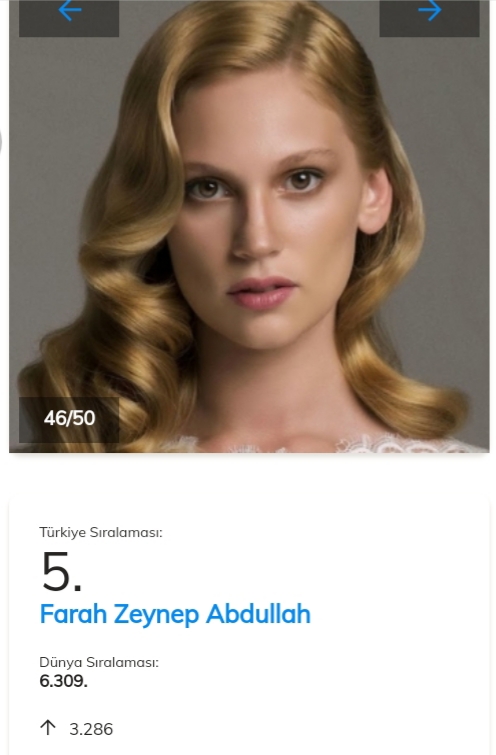Click the partial circle at left photo edge
The width and height of the screenshot is (496, 755).
click(x=0, y=143)
